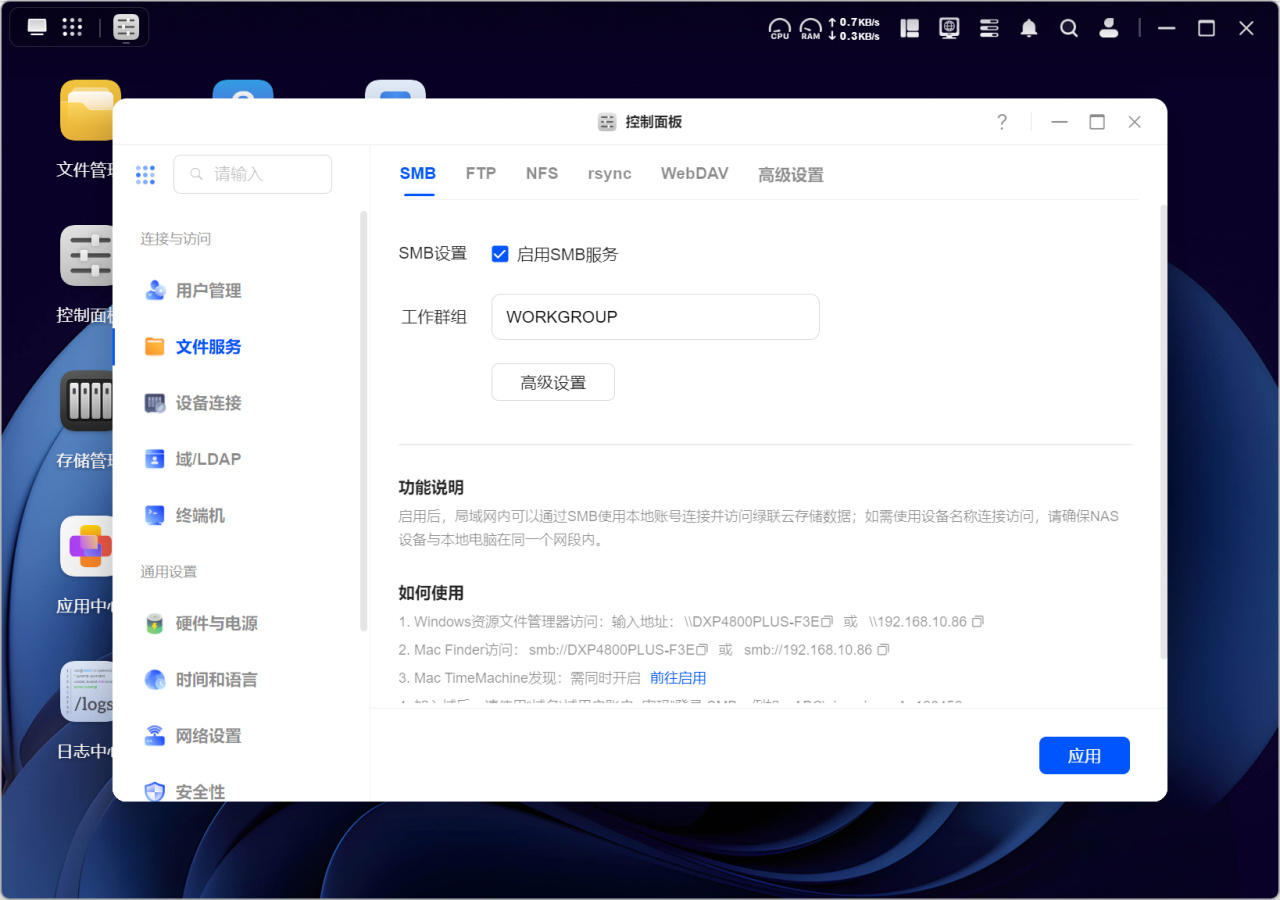Open the 高级设置 tab
Viewport: 1280px width, 900px height.
pyautogui.click(x=791, y=175)
